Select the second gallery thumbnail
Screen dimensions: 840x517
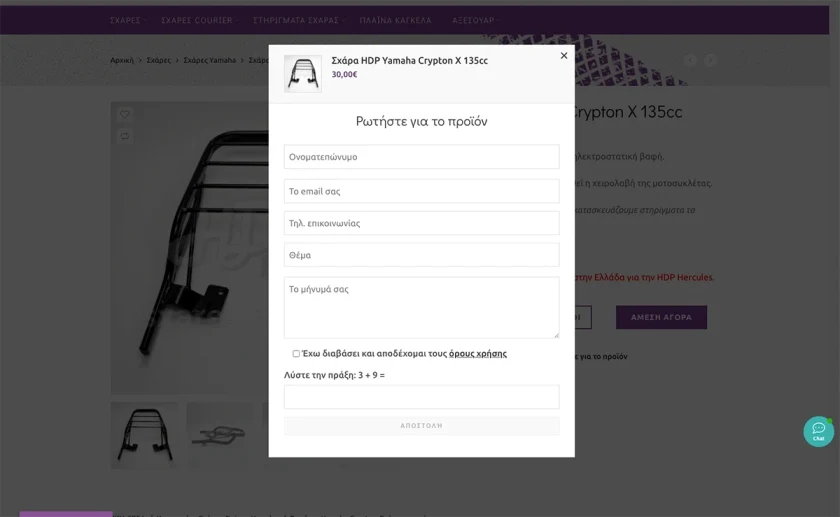(220, 435)
